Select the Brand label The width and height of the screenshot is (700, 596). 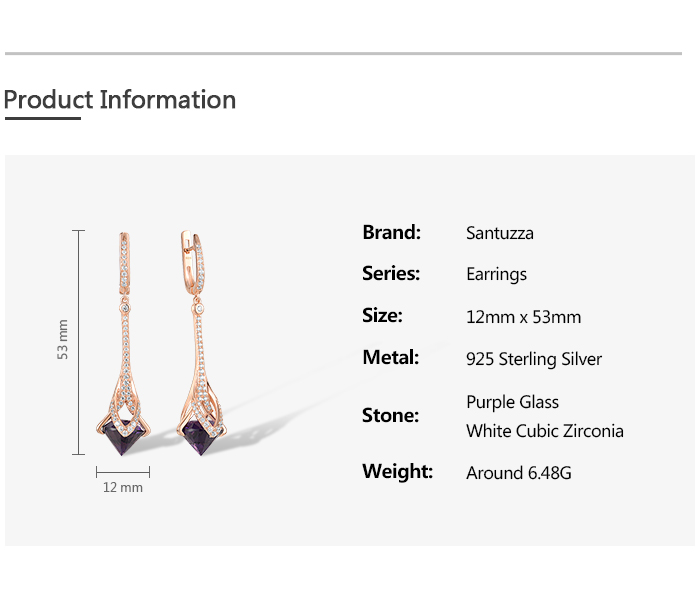tap(391, 232)
